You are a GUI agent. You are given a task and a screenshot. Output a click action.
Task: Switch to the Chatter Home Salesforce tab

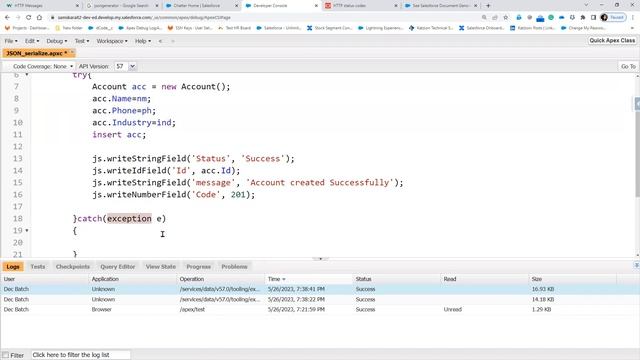197,6
